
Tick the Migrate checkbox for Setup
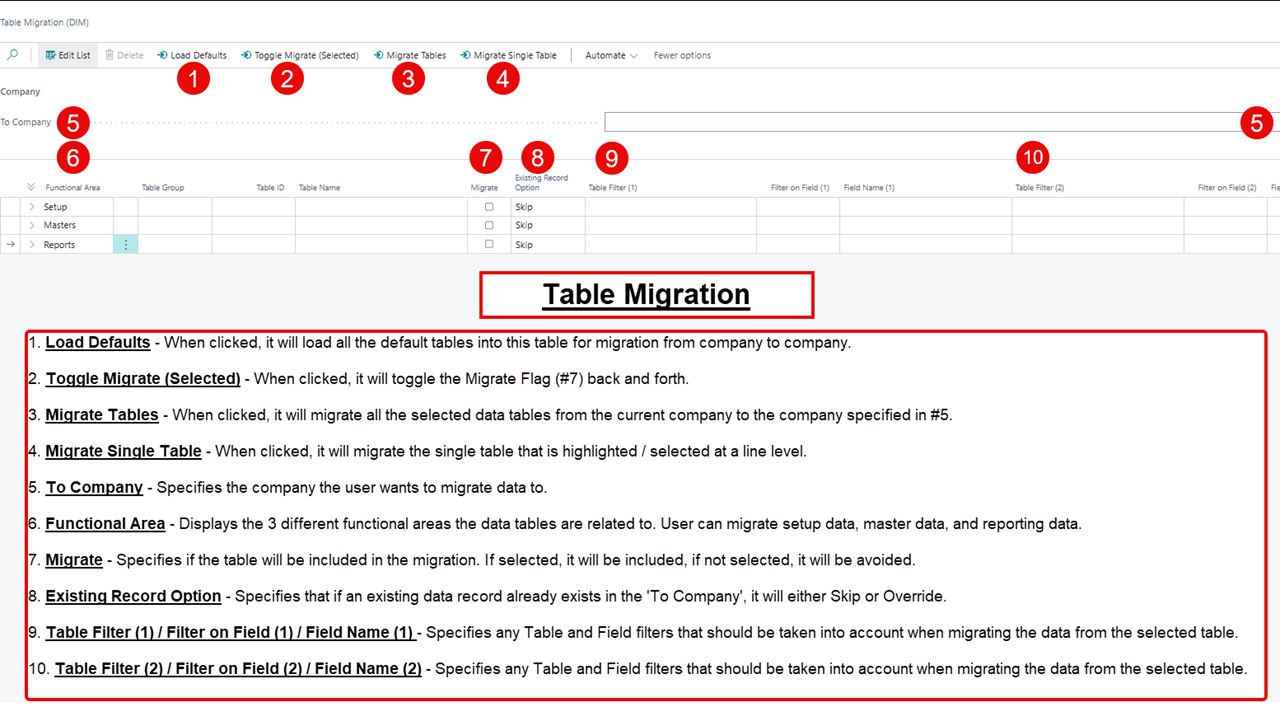point(489,206)
